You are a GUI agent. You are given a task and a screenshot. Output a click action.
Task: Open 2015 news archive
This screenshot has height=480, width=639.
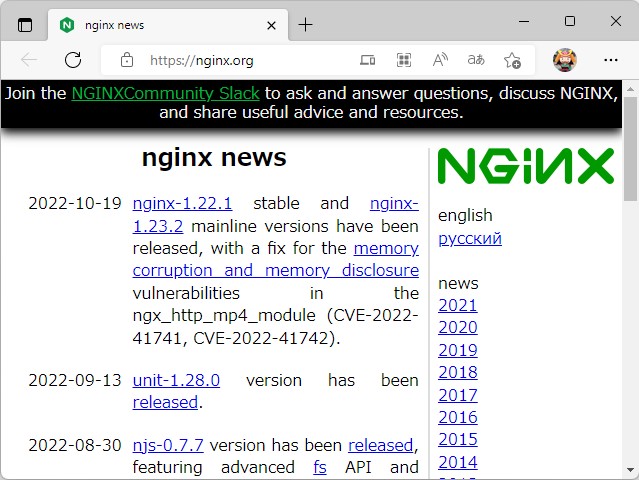(458, 439)
